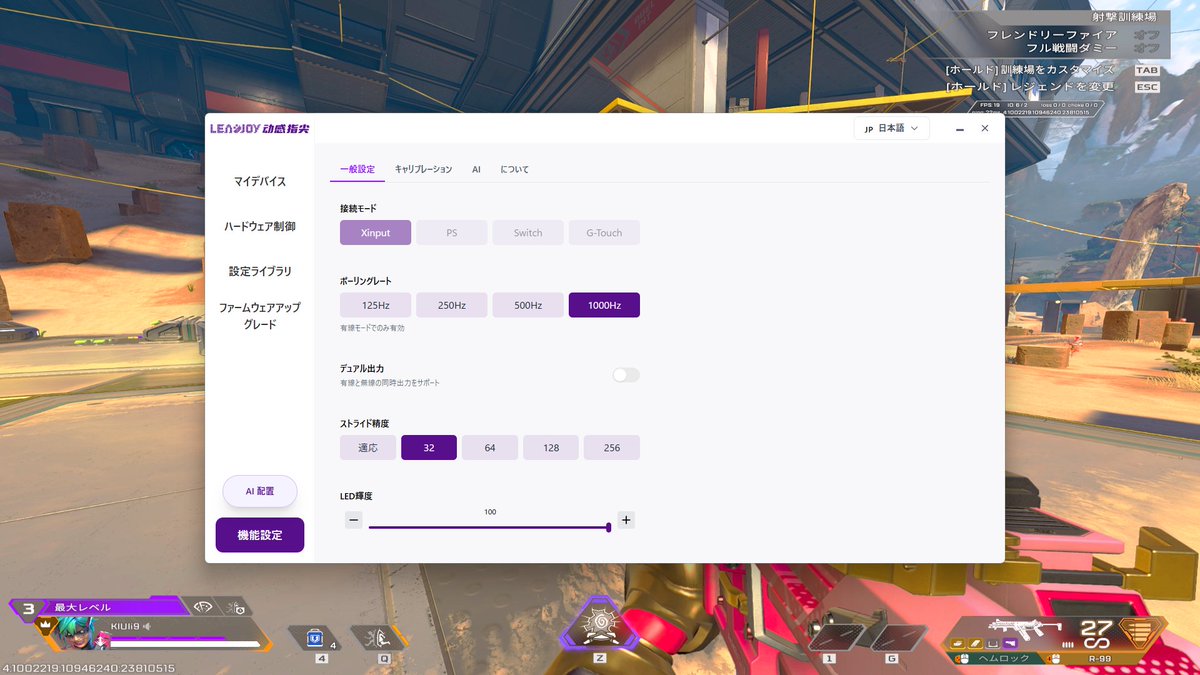
Task: Select 適応 stride precision
Action: click(368, 448)
